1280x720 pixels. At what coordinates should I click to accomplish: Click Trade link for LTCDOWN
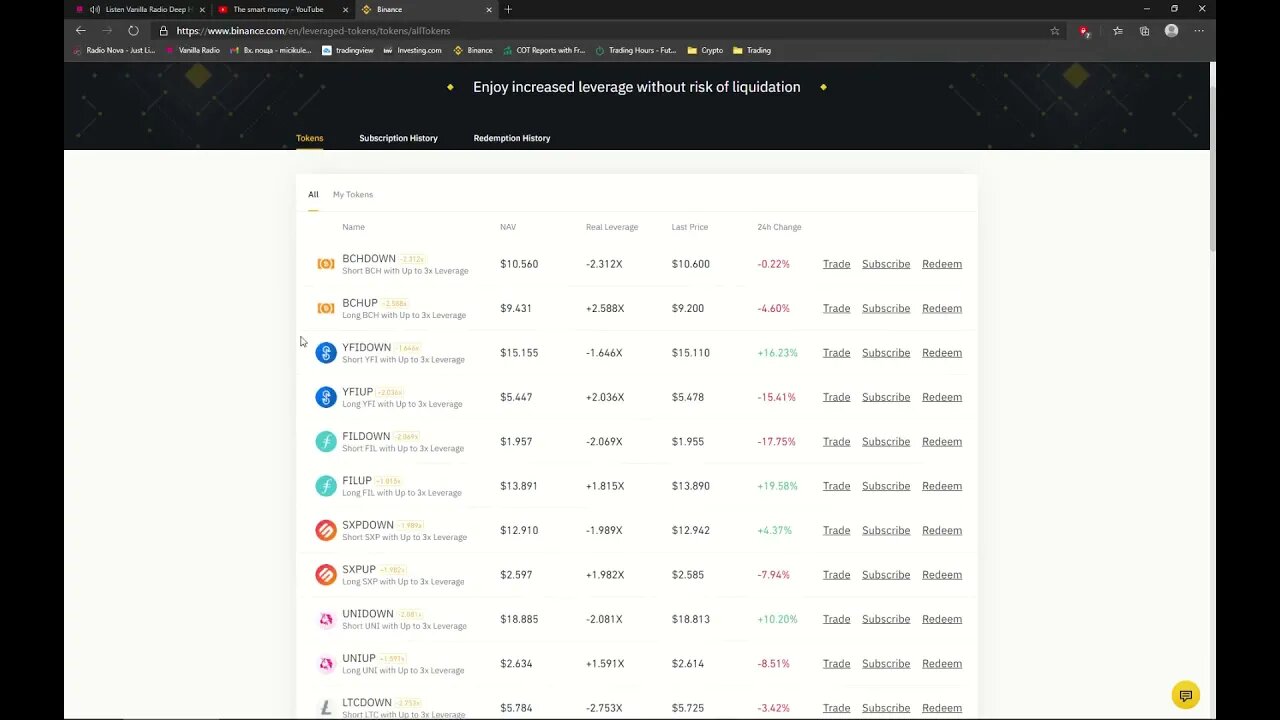[836, 708]
